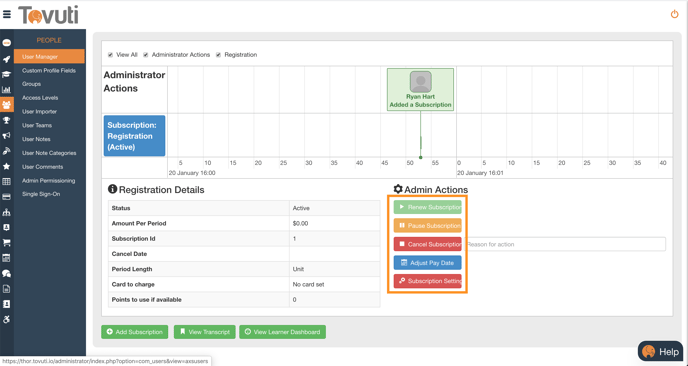Click the Ryan Hart avatar thumbnail
Image resolution: width=688 pixels, height=366 pixels.
tap(420, 82)
